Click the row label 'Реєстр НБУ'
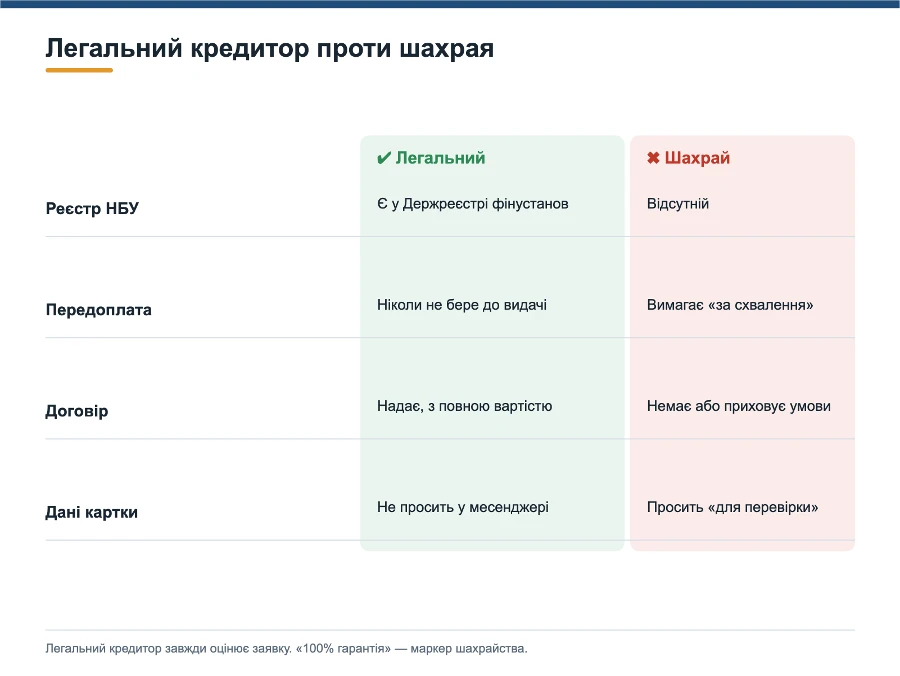Image resolution: width=900 pixels, height=676 pixels. (x=92, y=208)
